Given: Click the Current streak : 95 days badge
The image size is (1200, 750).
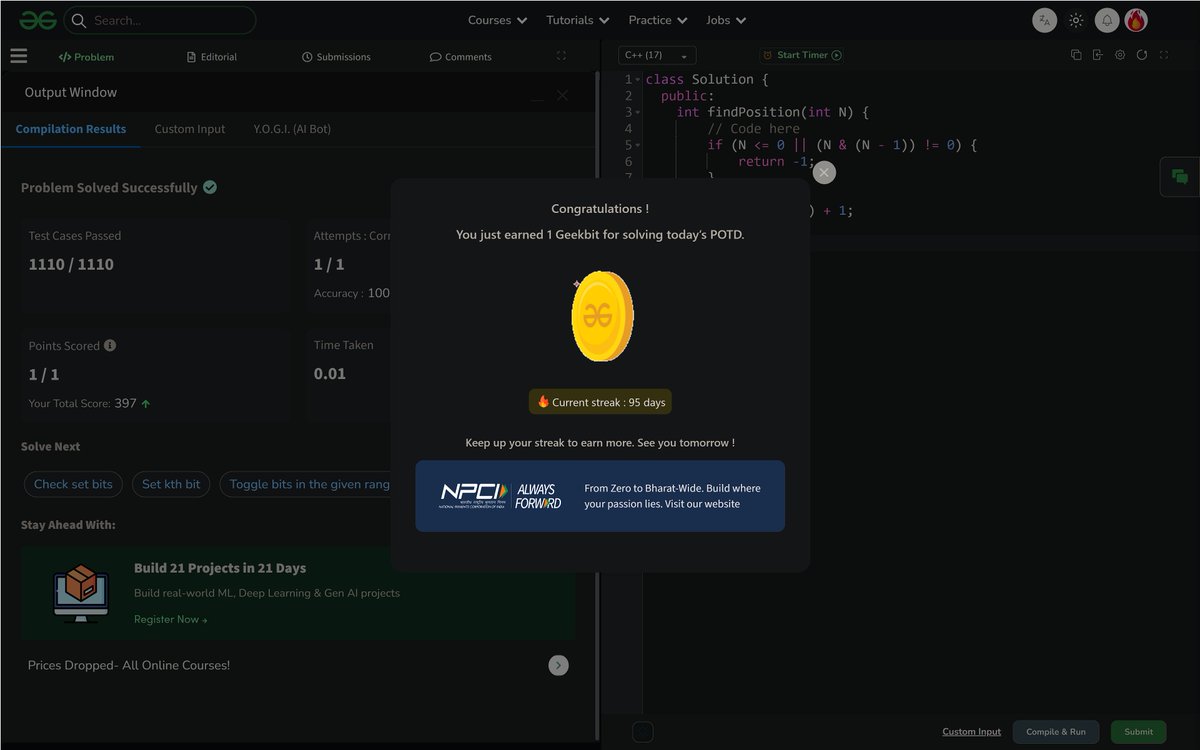Looking at the screenshot, I should [600, 402].
